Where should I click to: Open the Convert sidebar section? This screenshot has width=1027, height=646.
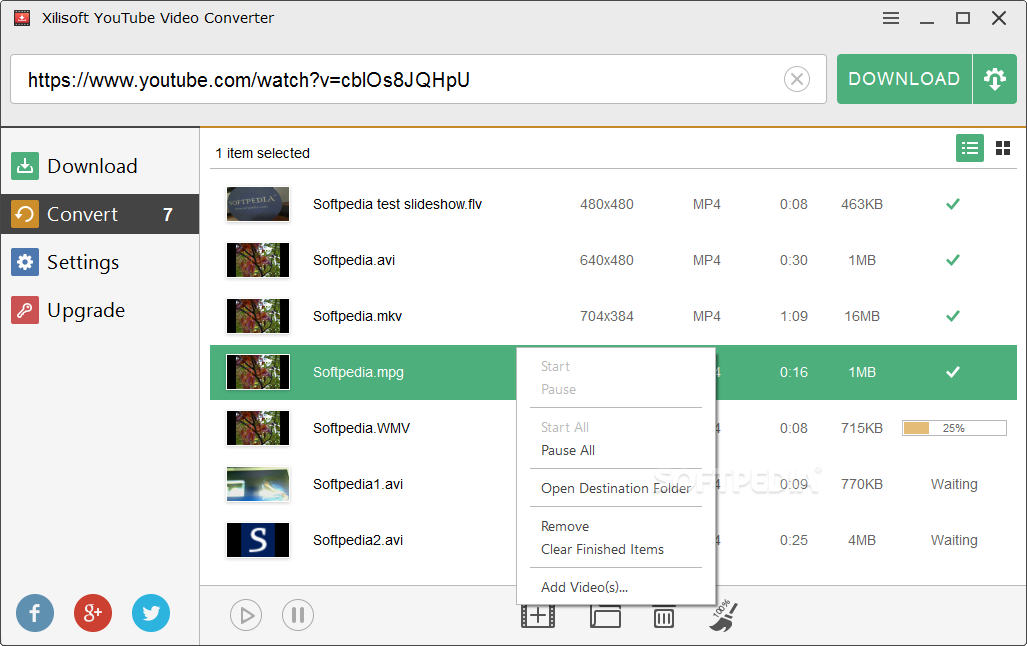coord(100,214)
